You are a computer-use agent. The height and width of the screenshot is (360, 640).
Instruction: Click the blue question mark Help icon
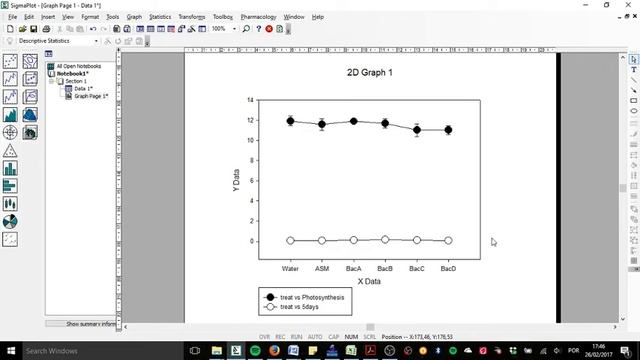(258, 29)
